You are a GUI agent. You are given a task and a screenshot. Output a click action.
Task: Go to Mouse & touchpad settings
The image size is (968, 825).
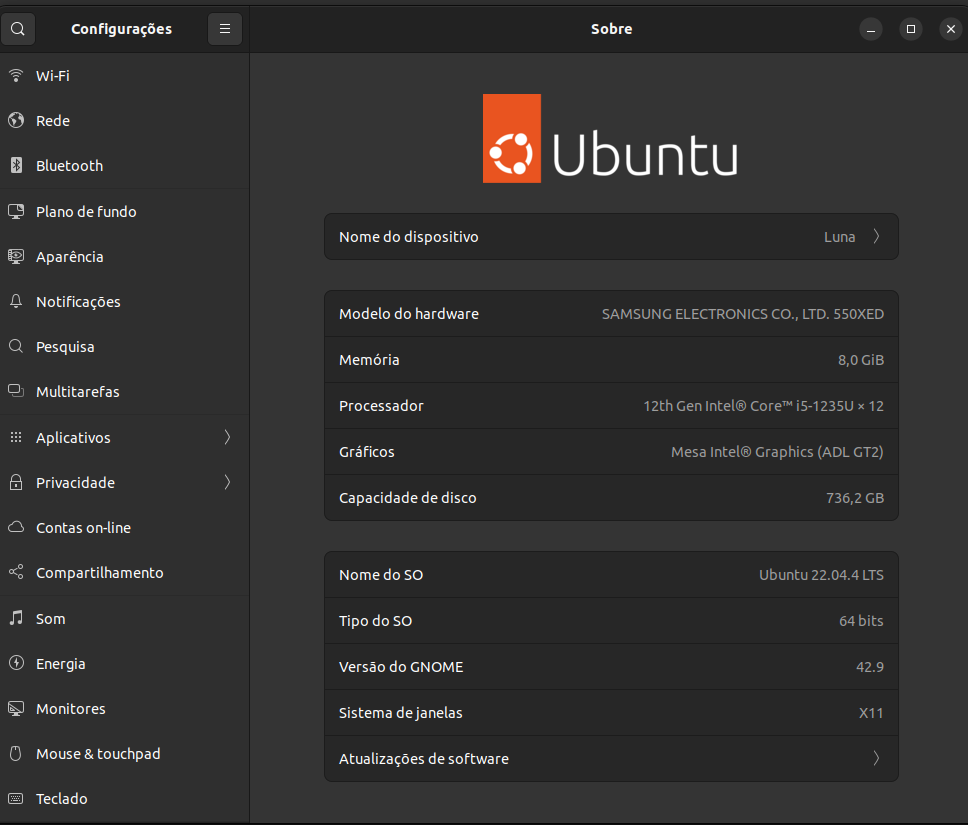125,753
